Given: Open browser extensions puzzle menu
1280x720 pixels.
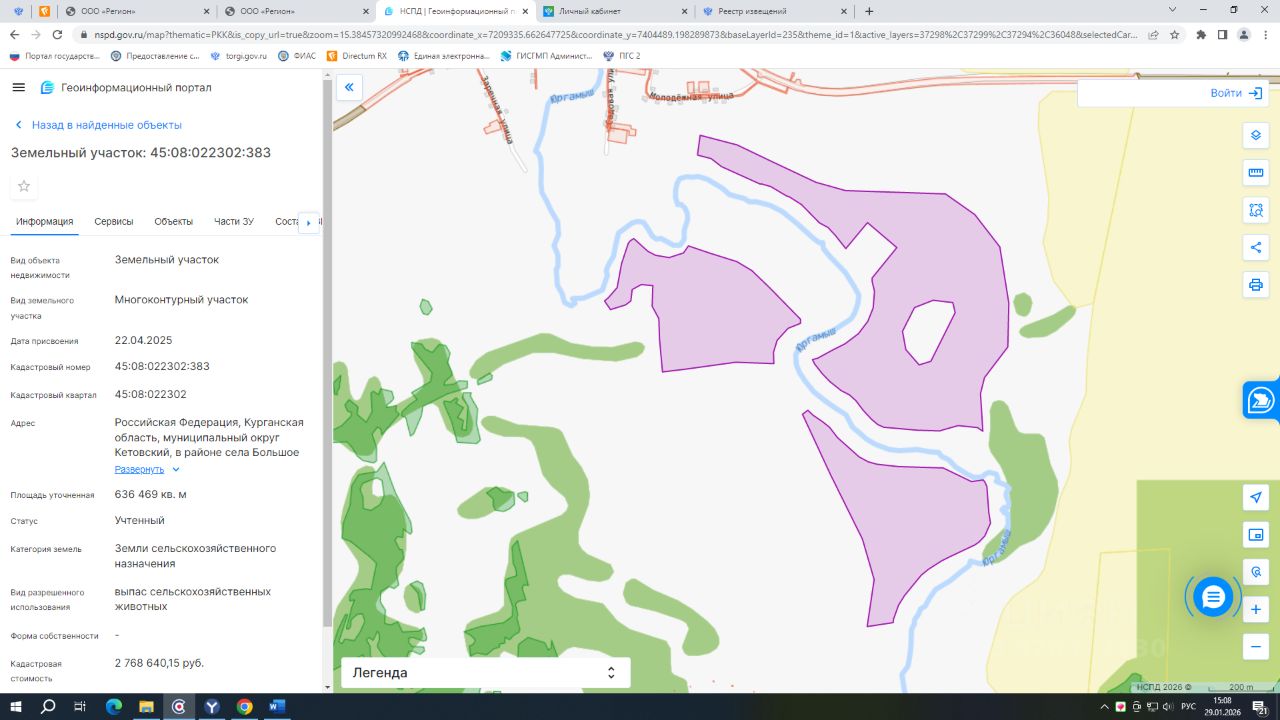Looking at the screenshot, I should 1201,34.
